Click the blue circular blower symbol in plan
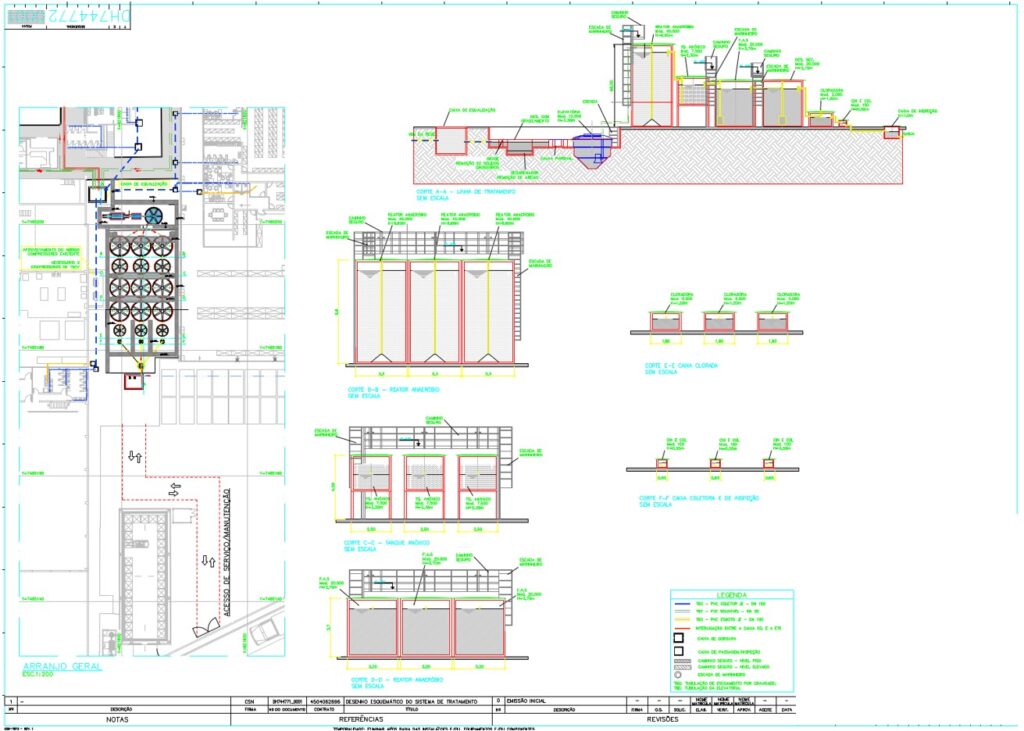 click(x=153, y=215)
